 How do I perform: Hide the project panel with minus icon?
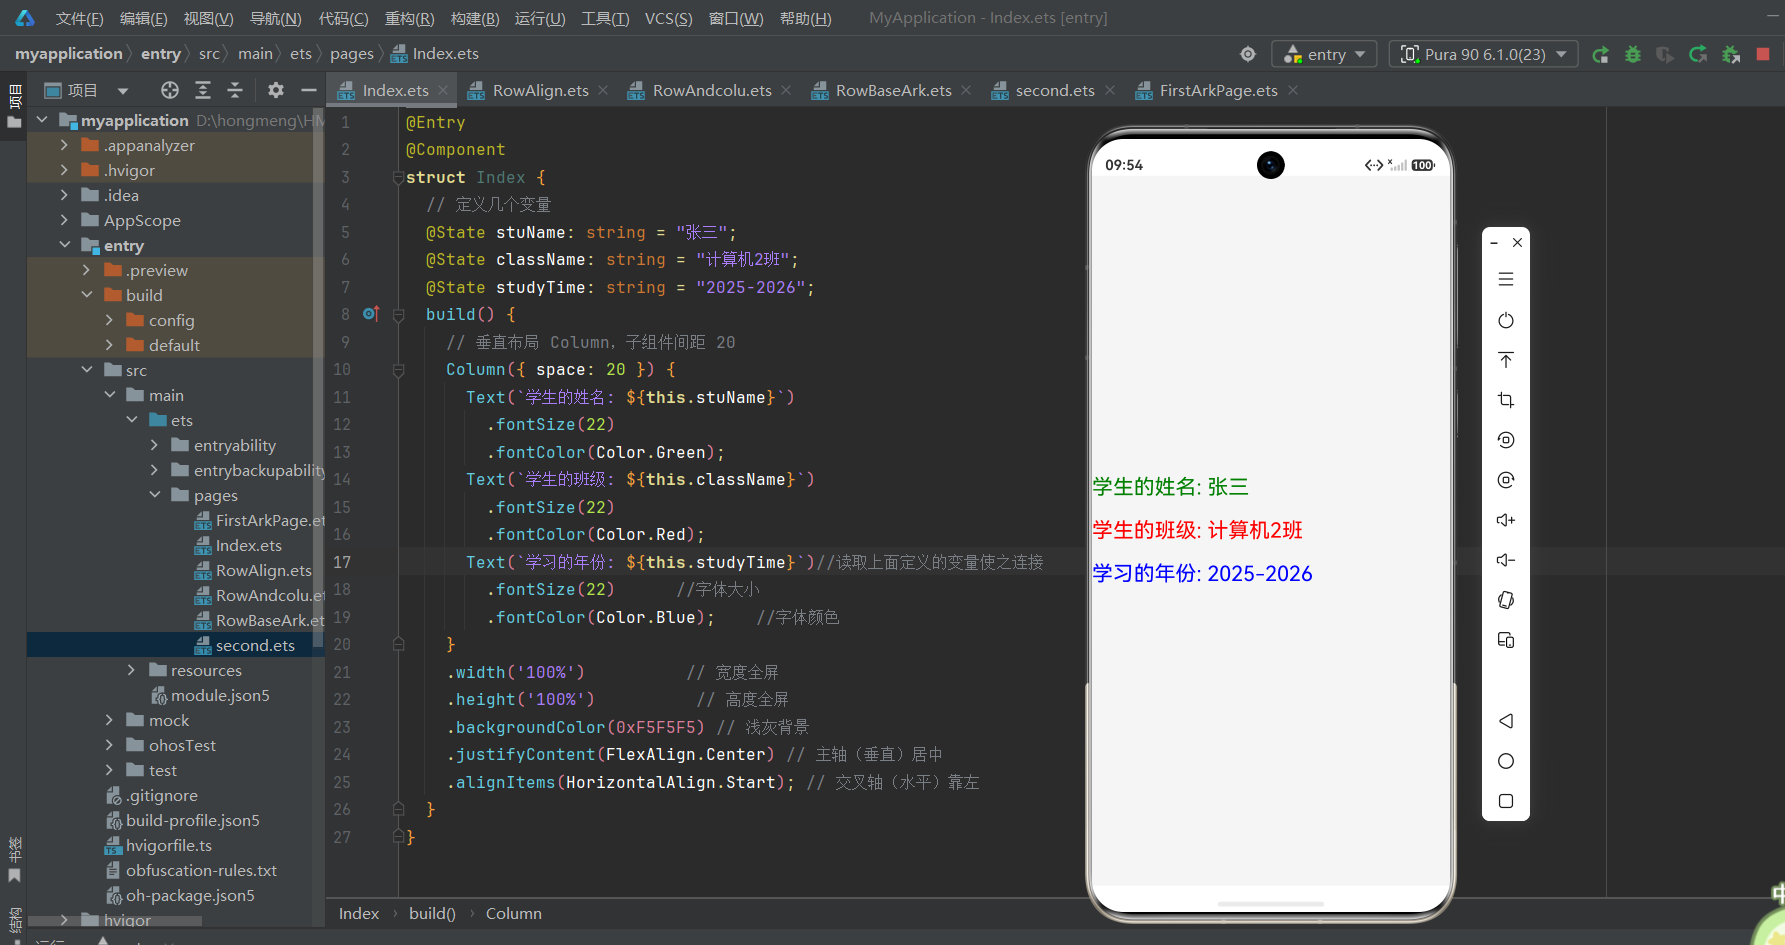coord(309,90)
